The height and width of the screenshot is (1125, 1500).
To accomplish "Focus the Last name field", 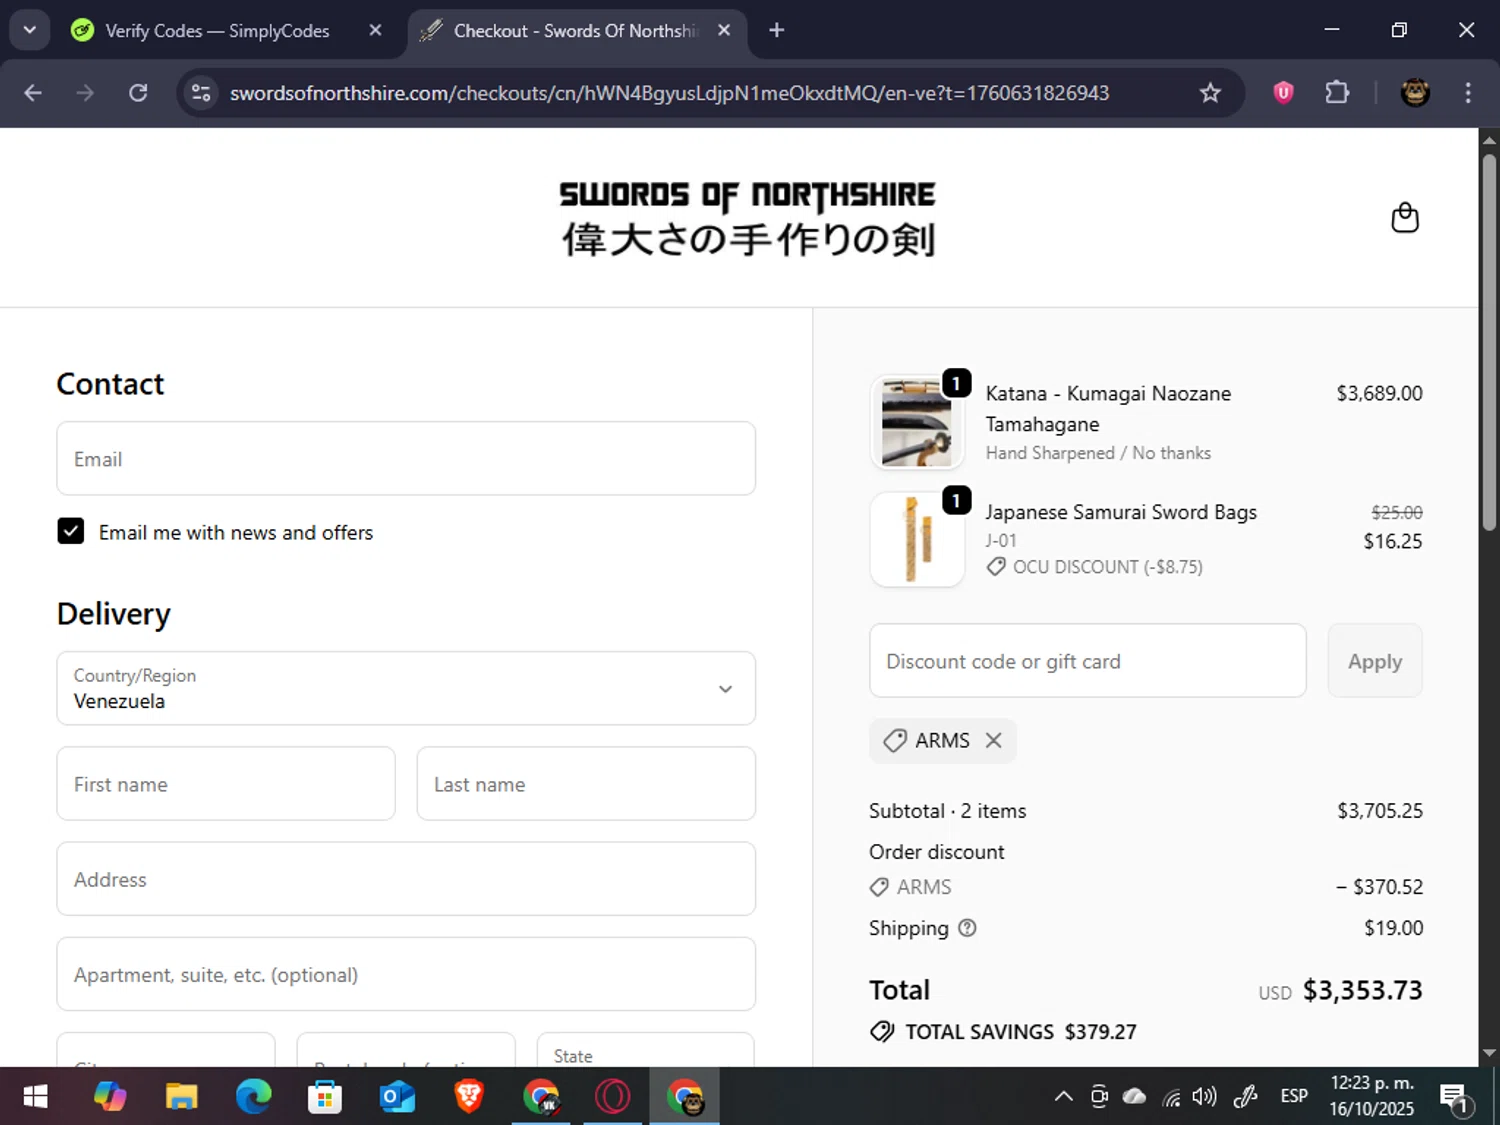I will [586, 784].
